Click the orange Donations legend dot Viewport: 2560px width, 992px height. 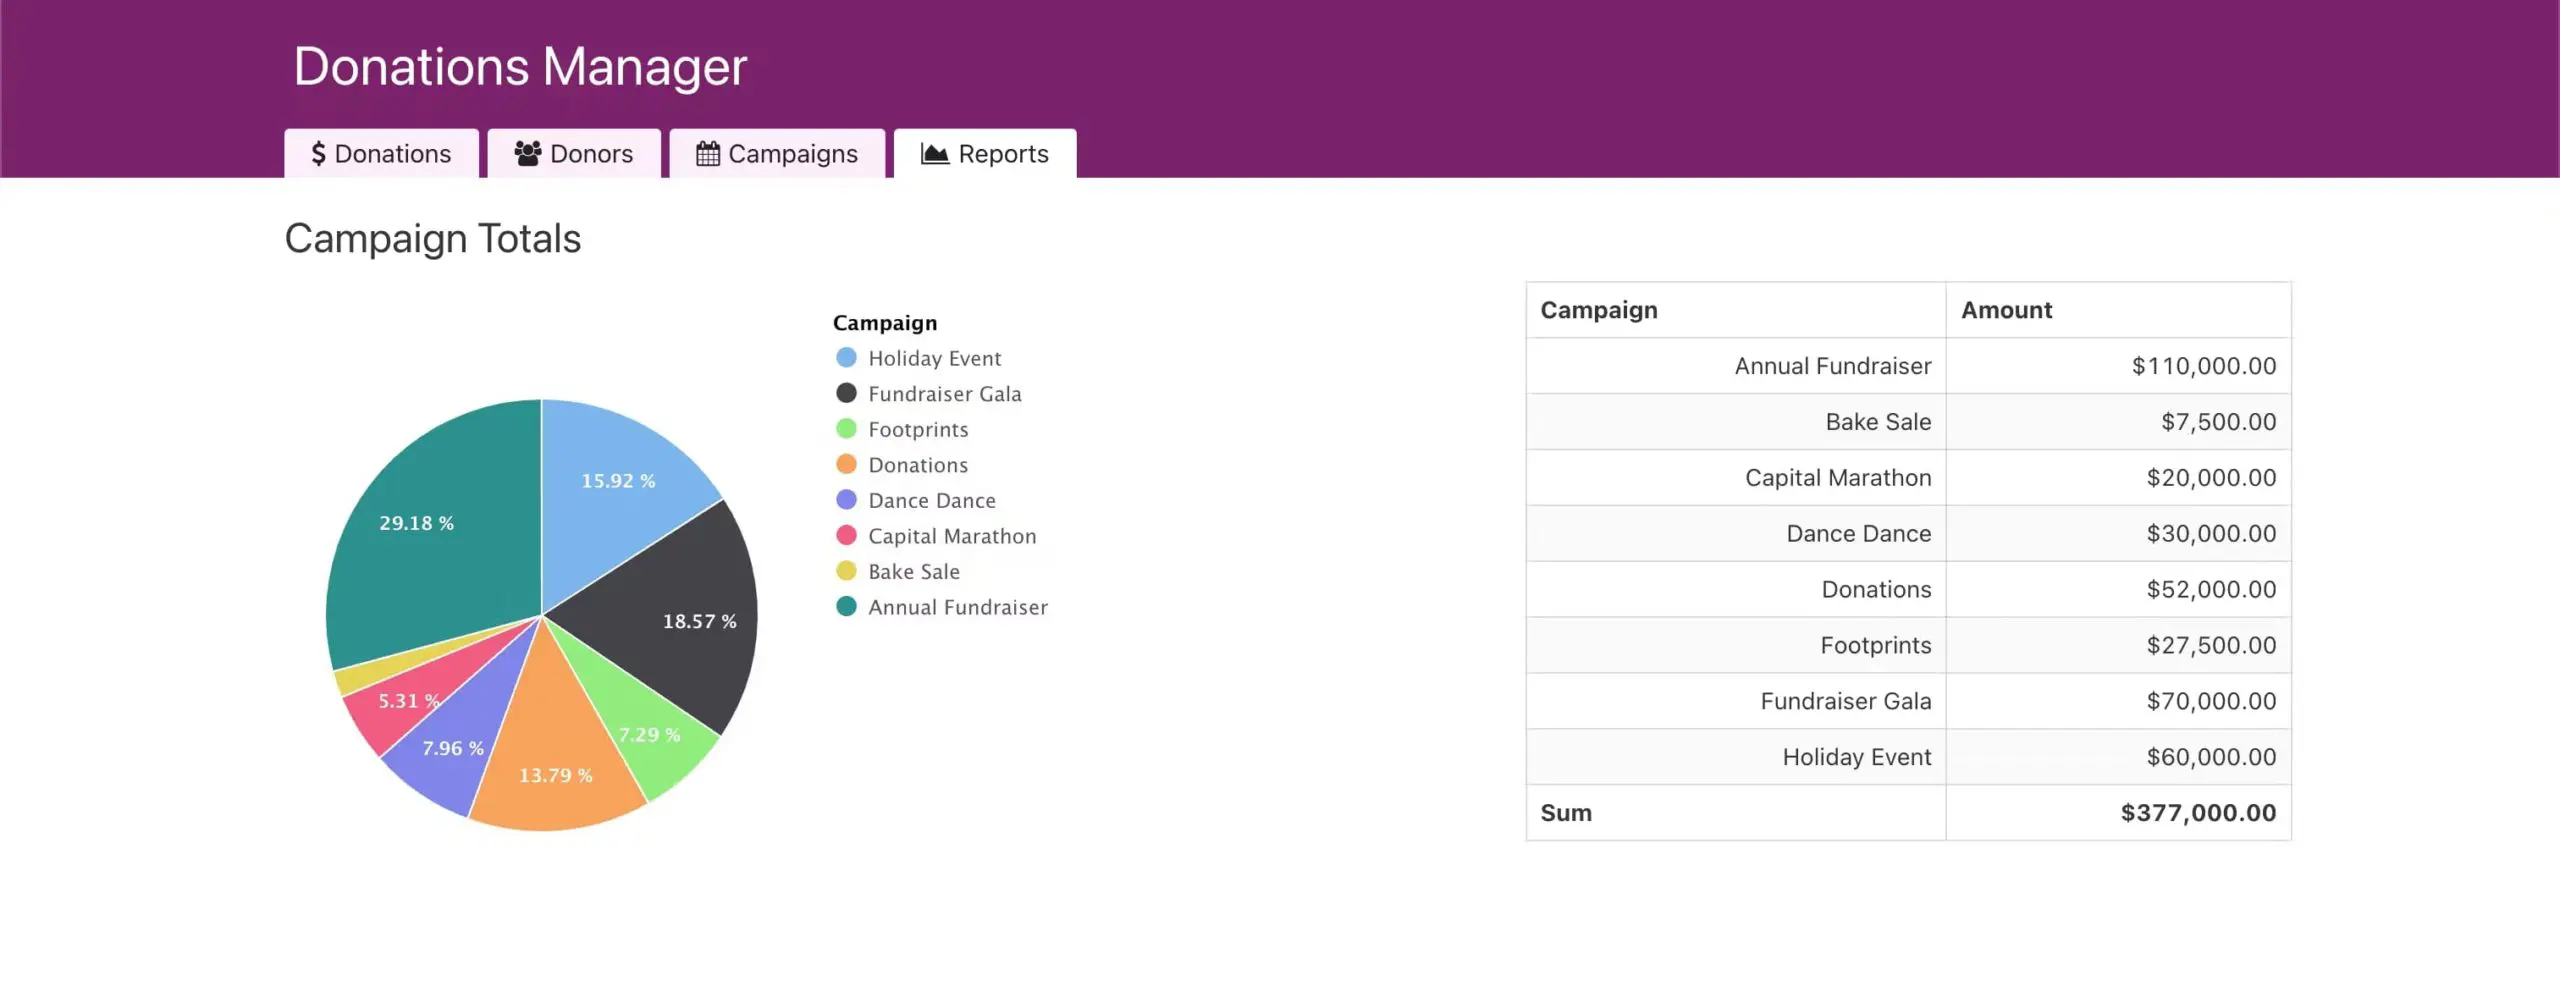click(846, 465)
